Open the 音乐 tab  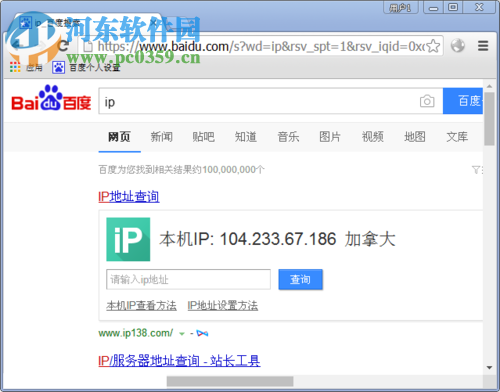click(288, 137)
